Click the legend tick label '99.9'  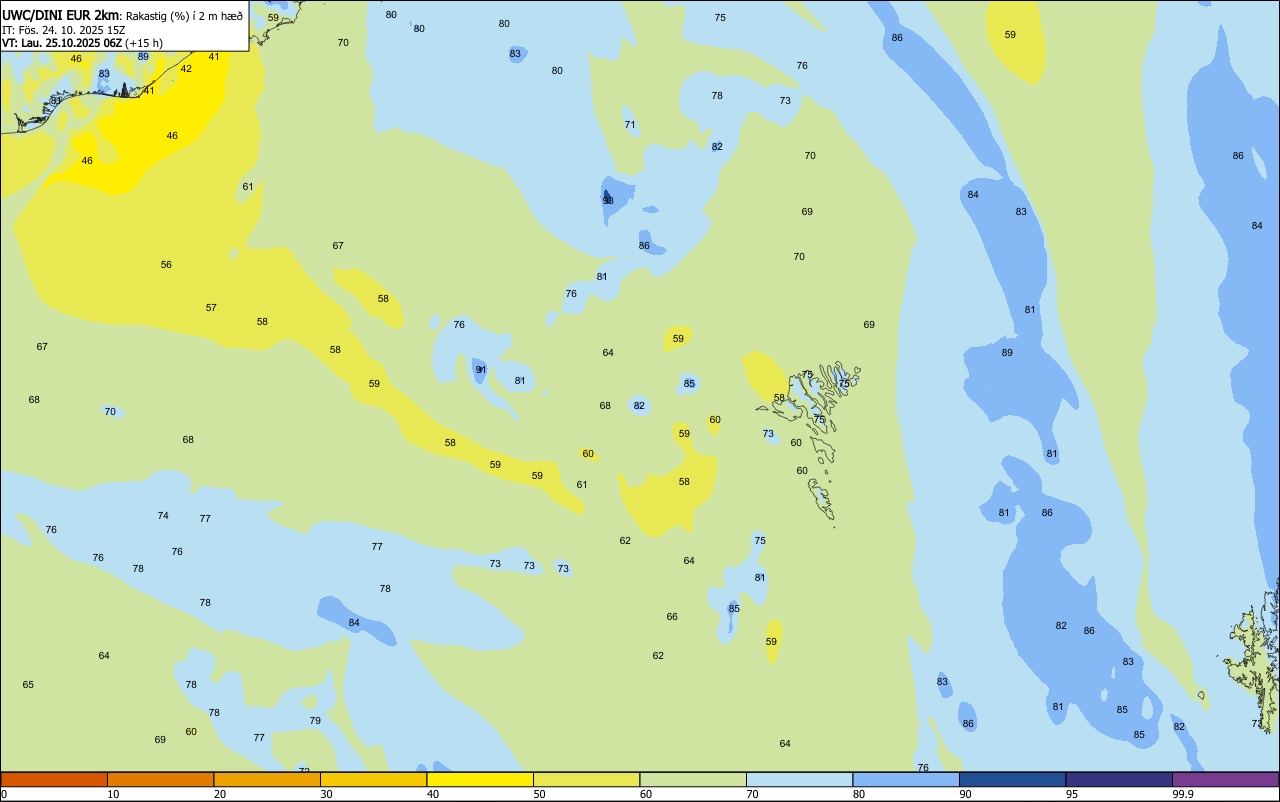pyautogui.click(x=1183, y=794)
